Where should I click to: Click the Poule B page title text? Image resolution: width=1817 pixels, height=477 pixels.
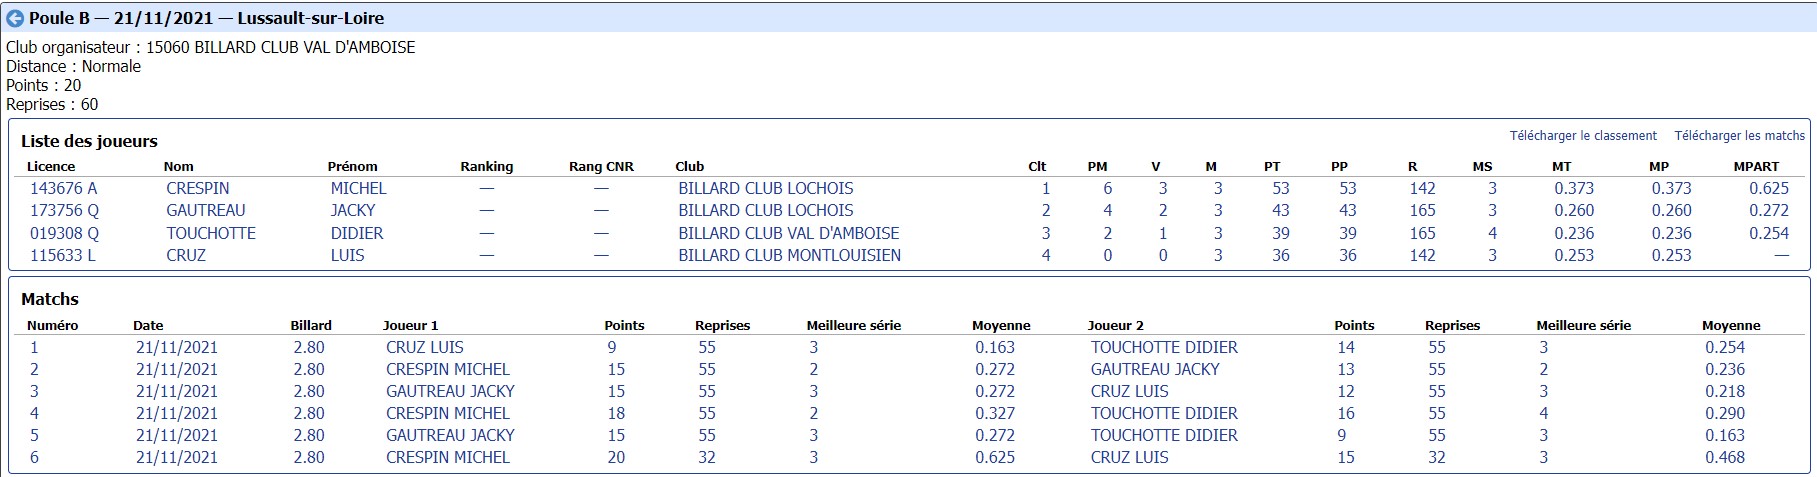click(206, 18)
